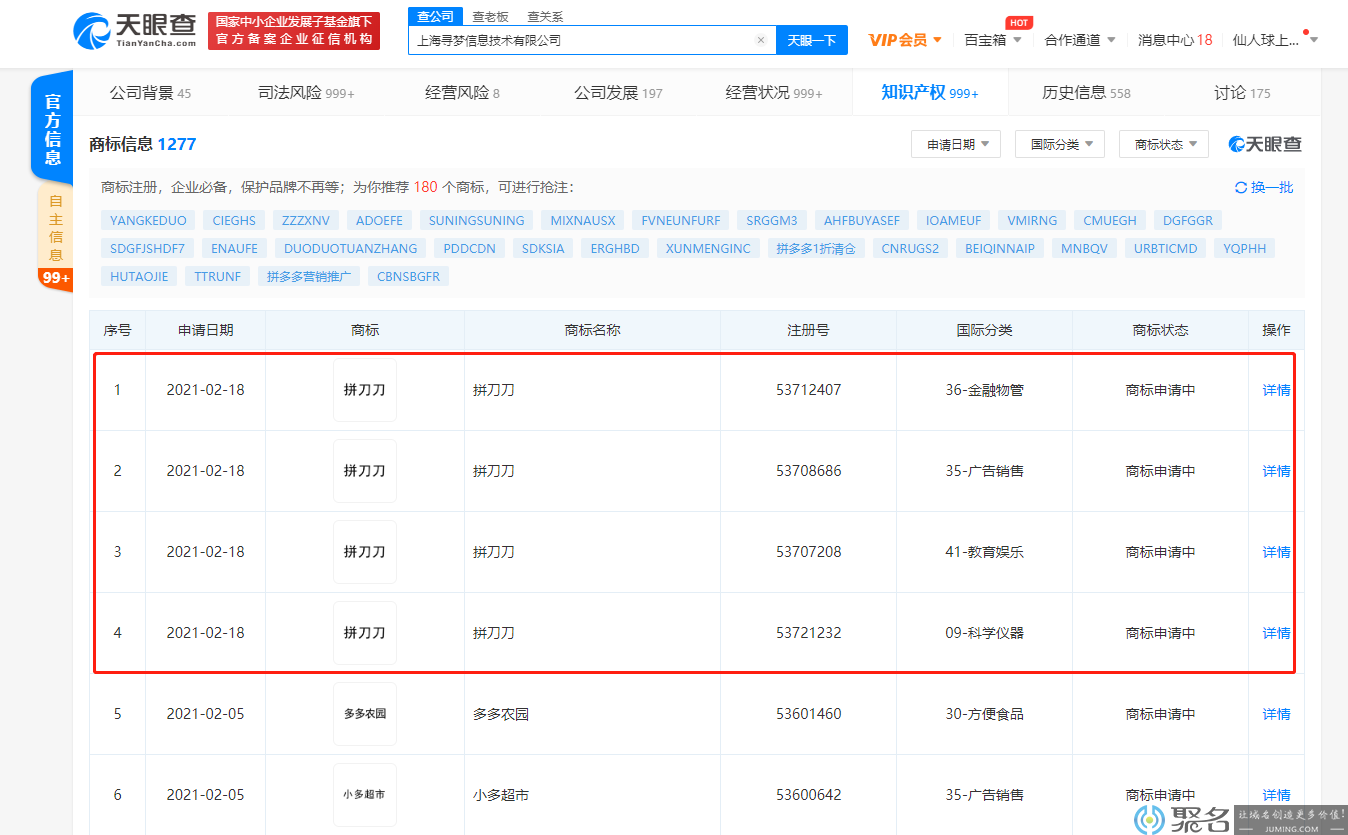Screen dimensions: 1348x835
Task: Open the 拼刀刀 trademark thumbnail in row 1
Action: pyautogui.click(x=365, y=390)
